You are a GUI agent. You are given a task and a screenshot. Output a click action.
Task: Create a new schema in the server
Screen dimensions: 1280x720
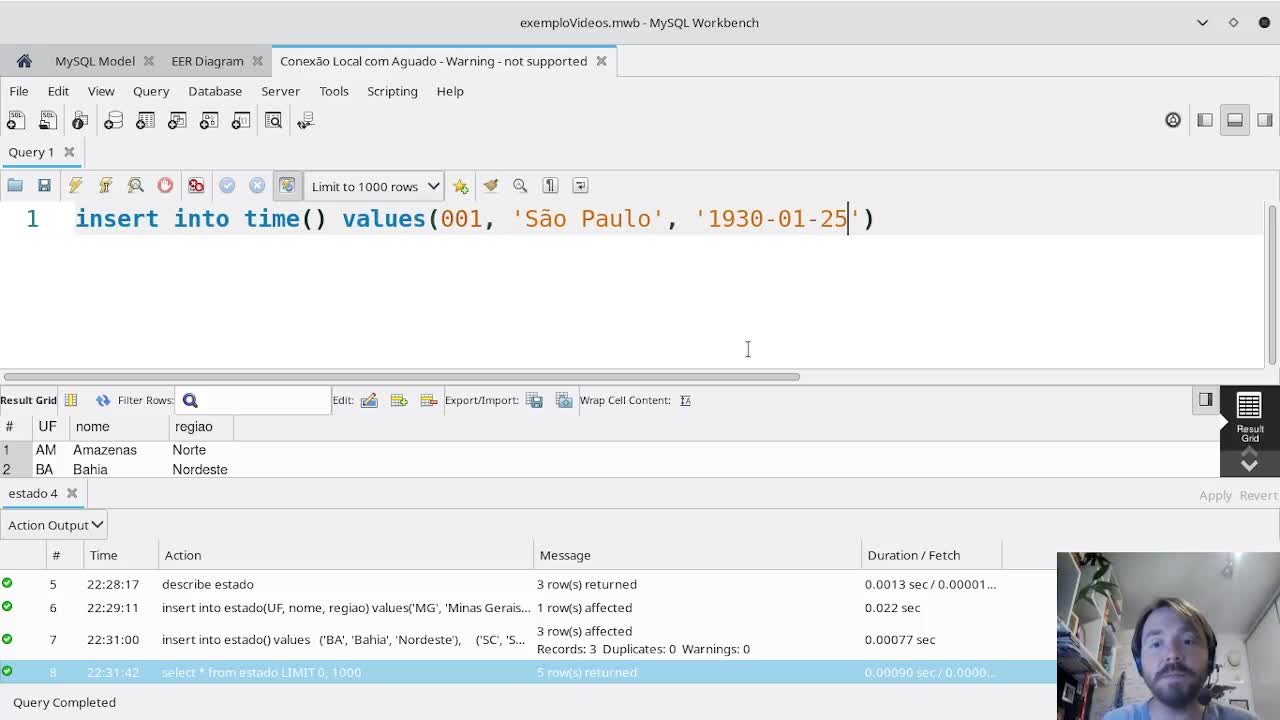(113, 120)
